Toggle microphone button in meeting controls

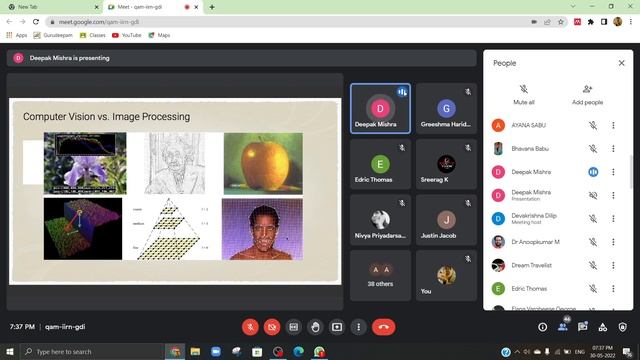point(250,327)
